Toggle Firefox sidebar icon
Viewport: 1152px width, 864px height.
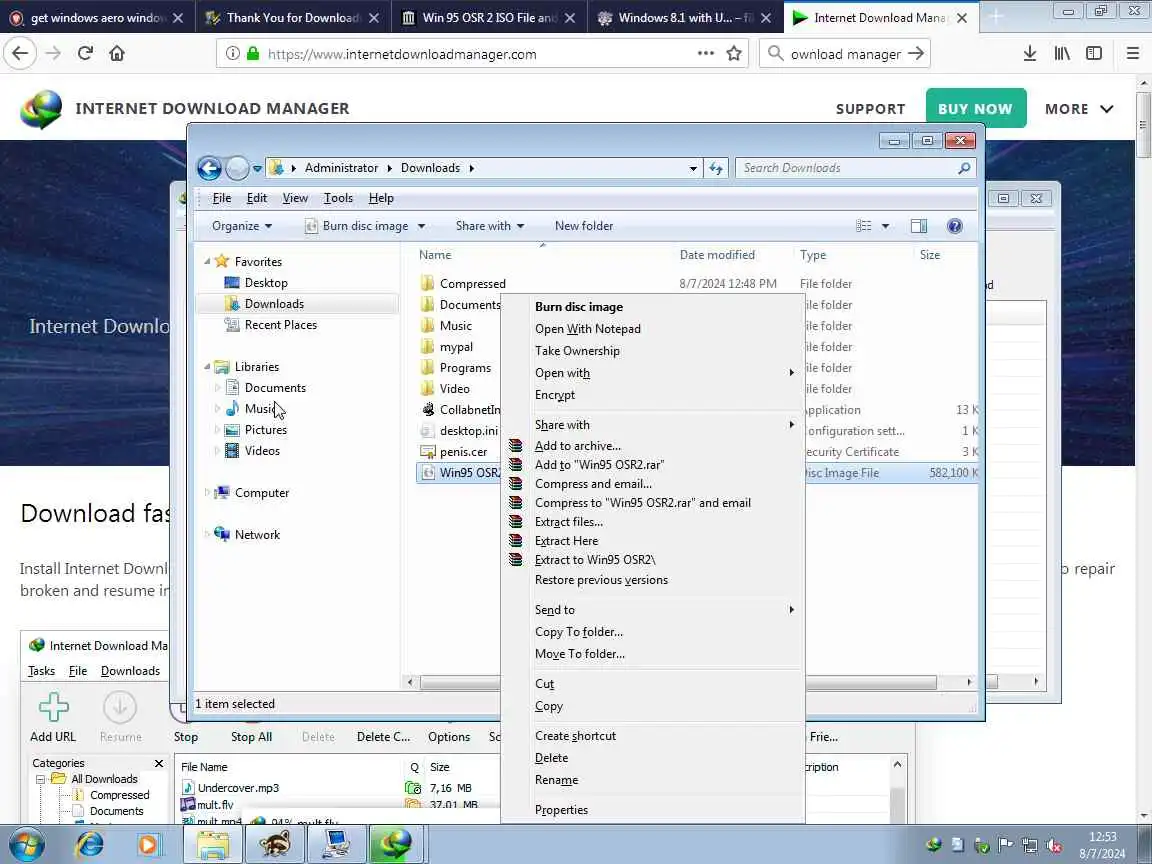pos(1094,53)
